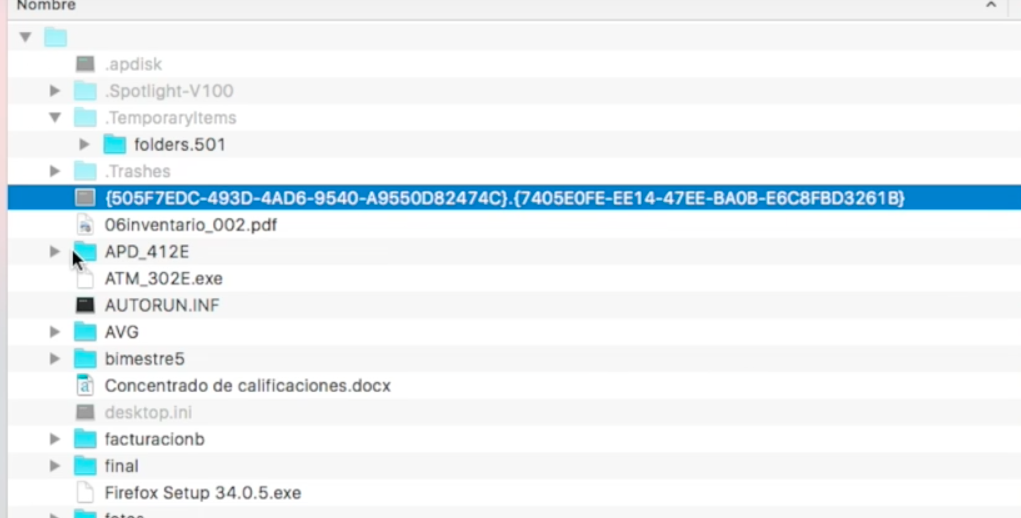Click the folders.501 folder icon
This screenshot has width=1021, height=518.
115,144
